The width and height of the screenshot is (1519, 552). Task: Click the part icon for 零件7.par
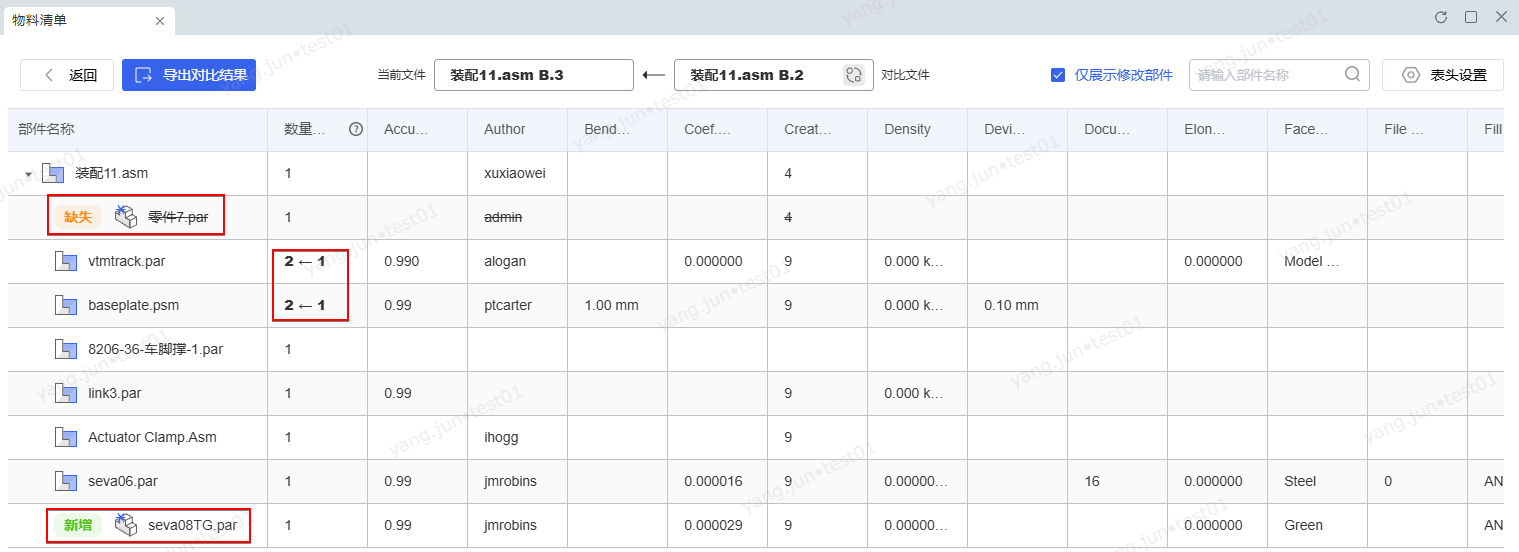pyautogui.click(x=125, y=217)
